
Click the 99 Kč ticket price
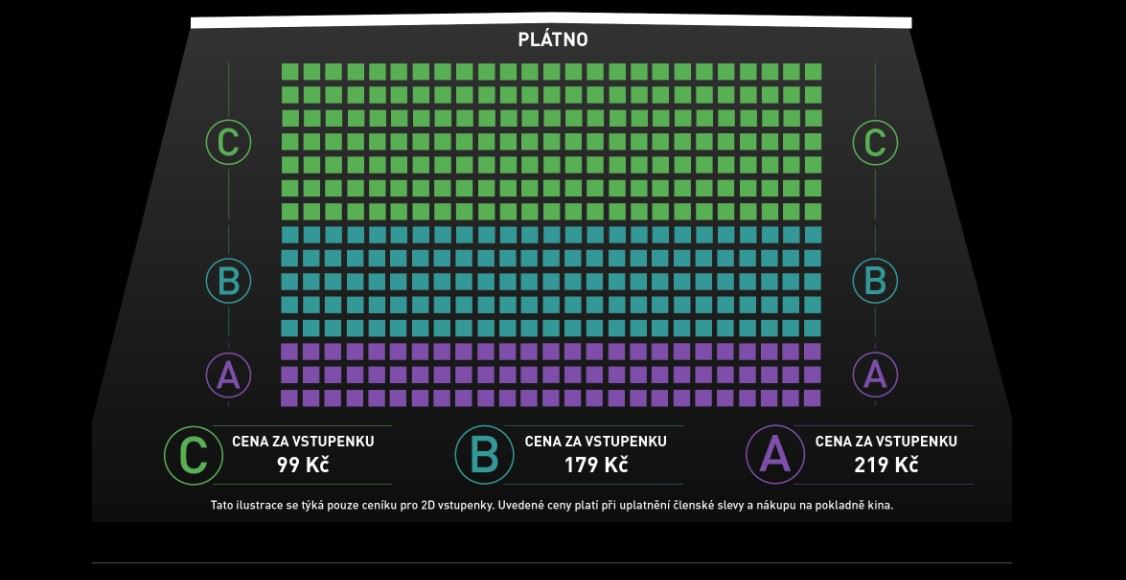click(303, 464)
